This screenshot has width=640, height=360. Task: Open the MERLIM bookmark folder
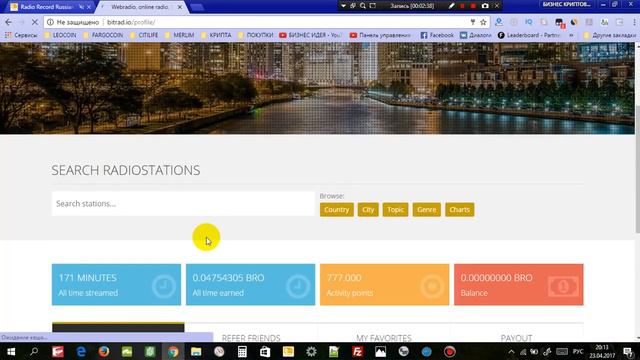(179, 35)
